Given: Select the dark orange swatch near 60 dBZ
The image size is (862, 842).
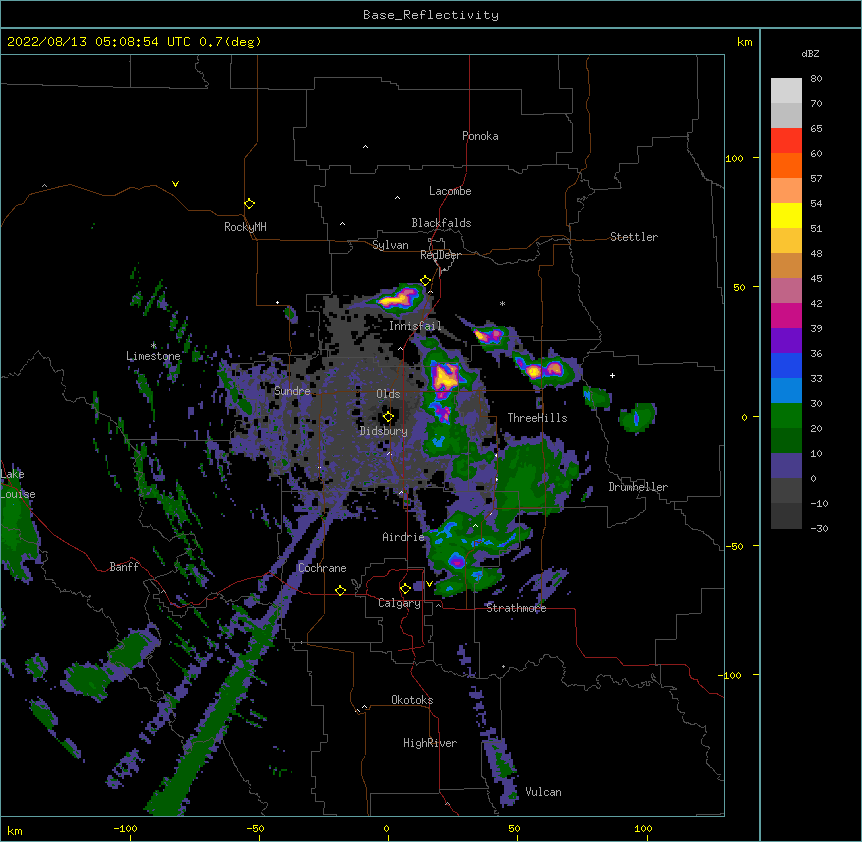Looking at the screenshot, I should tap(786, 165).
